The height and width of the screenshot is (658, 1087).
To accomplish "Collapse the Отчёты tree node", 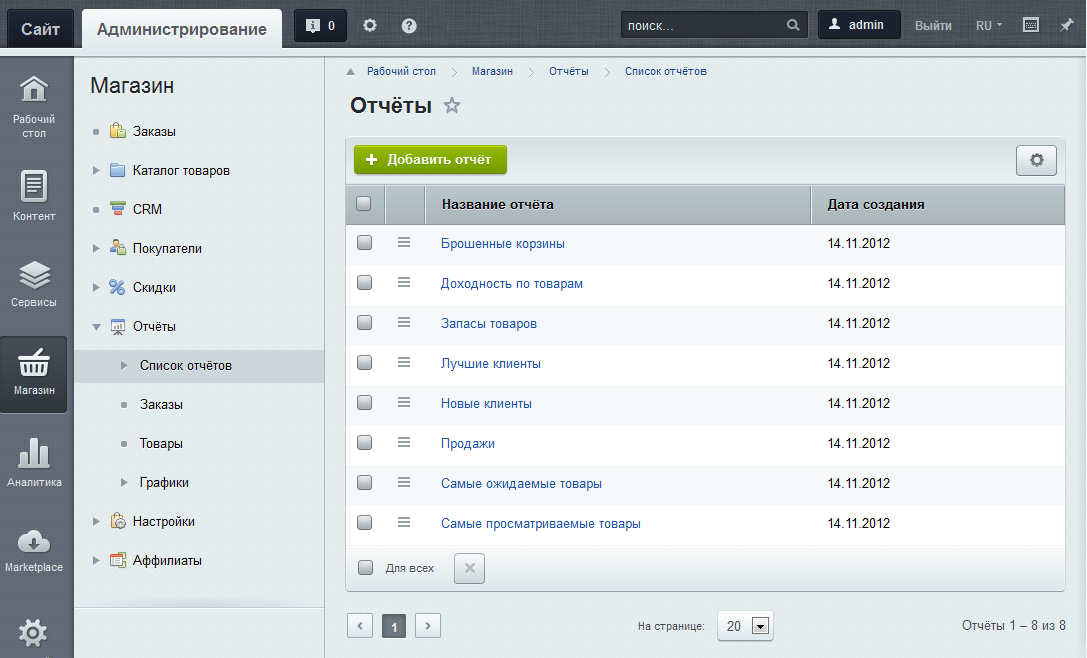I will pos(96,327).
